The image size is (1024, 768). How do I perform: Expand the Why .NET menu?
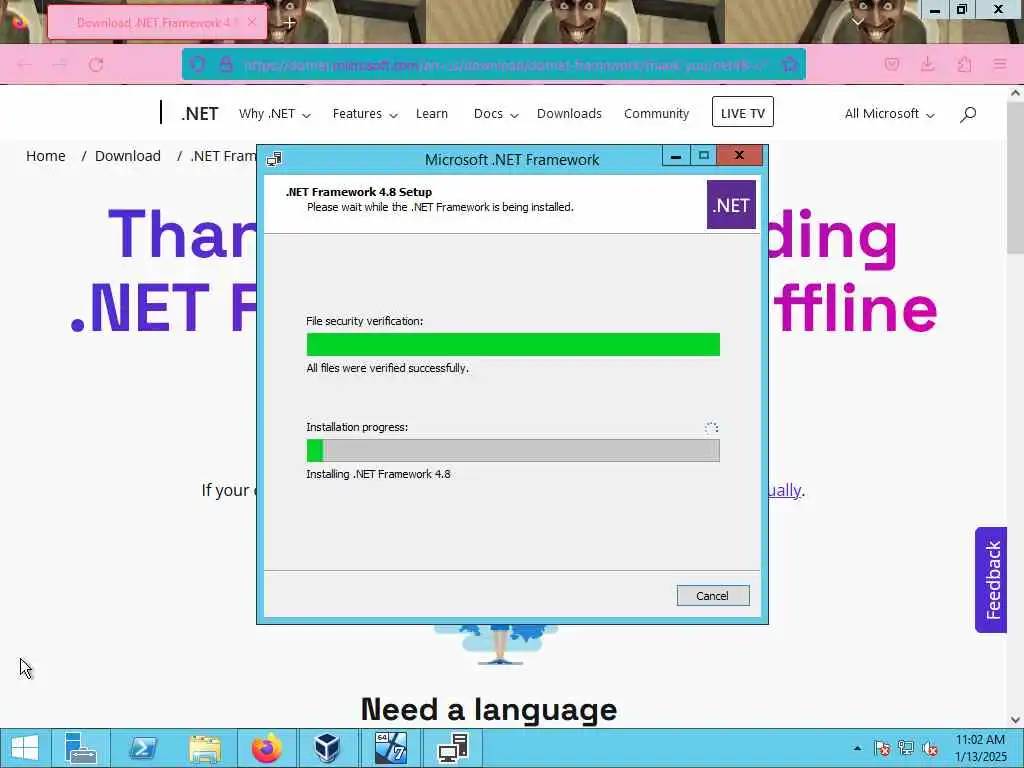click(x=274, y=114)
